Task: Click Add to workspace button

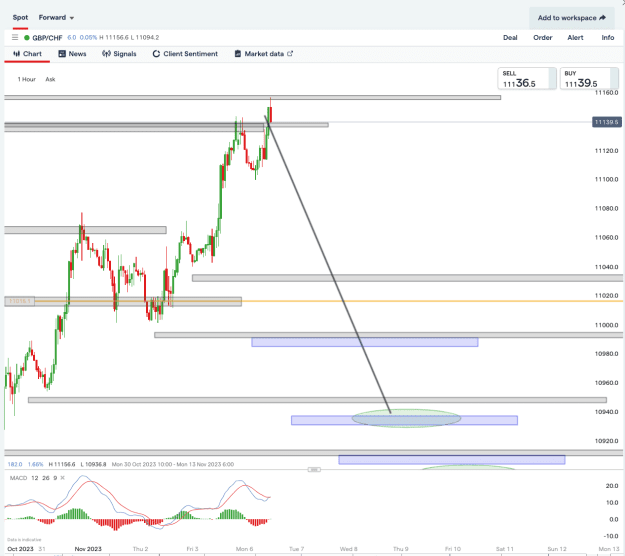Action: pos(572,18)
